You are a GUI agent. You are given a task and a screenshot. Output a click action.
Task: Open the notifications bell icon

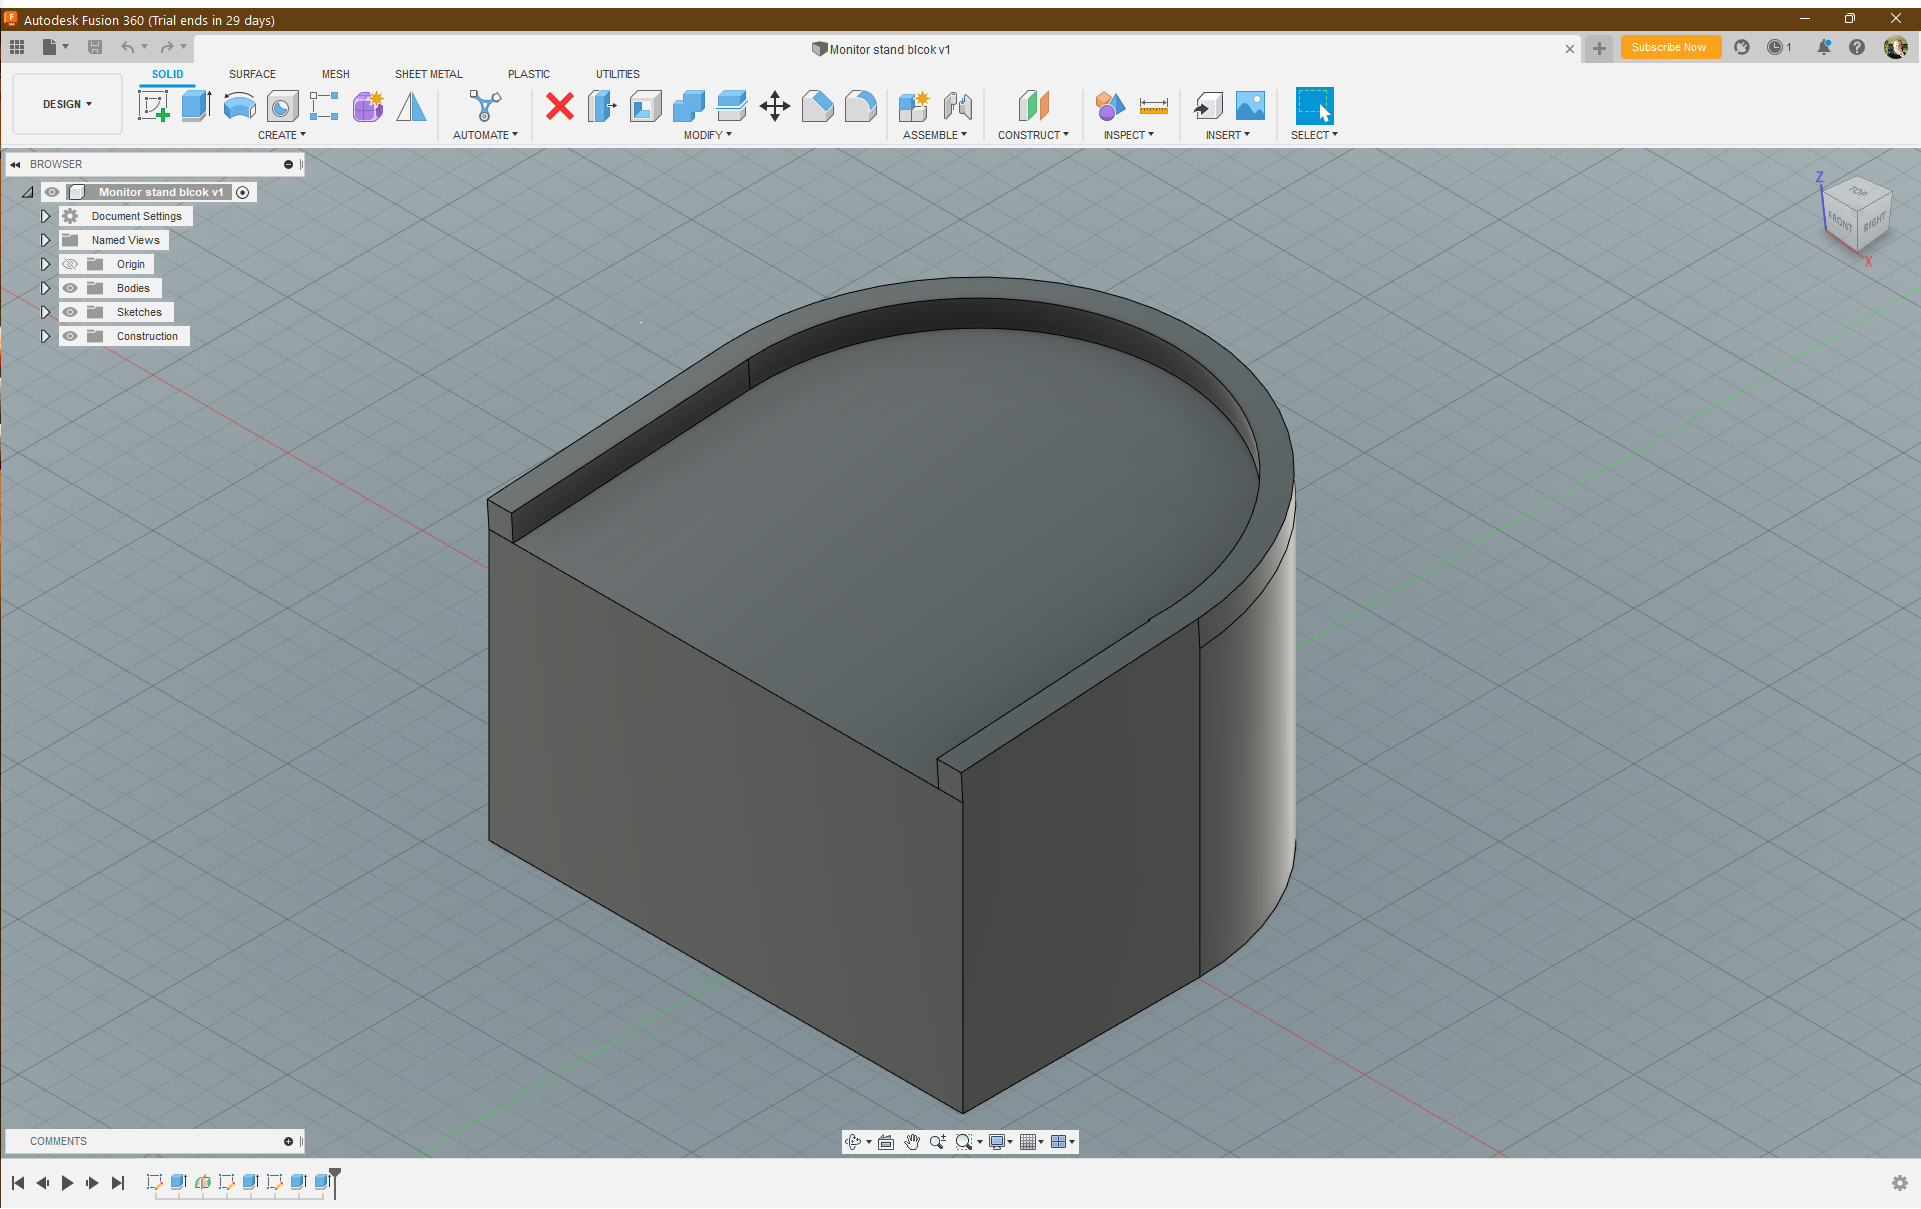pos(1824,47)
